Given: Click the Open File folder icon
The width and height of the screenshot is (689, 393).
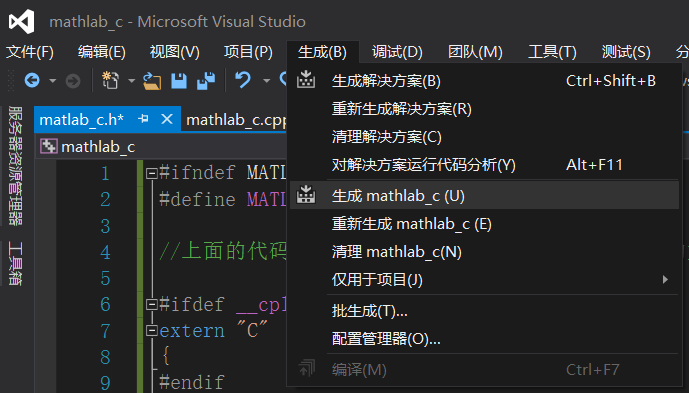Looking at the screenshot, I should click(152, 81).
